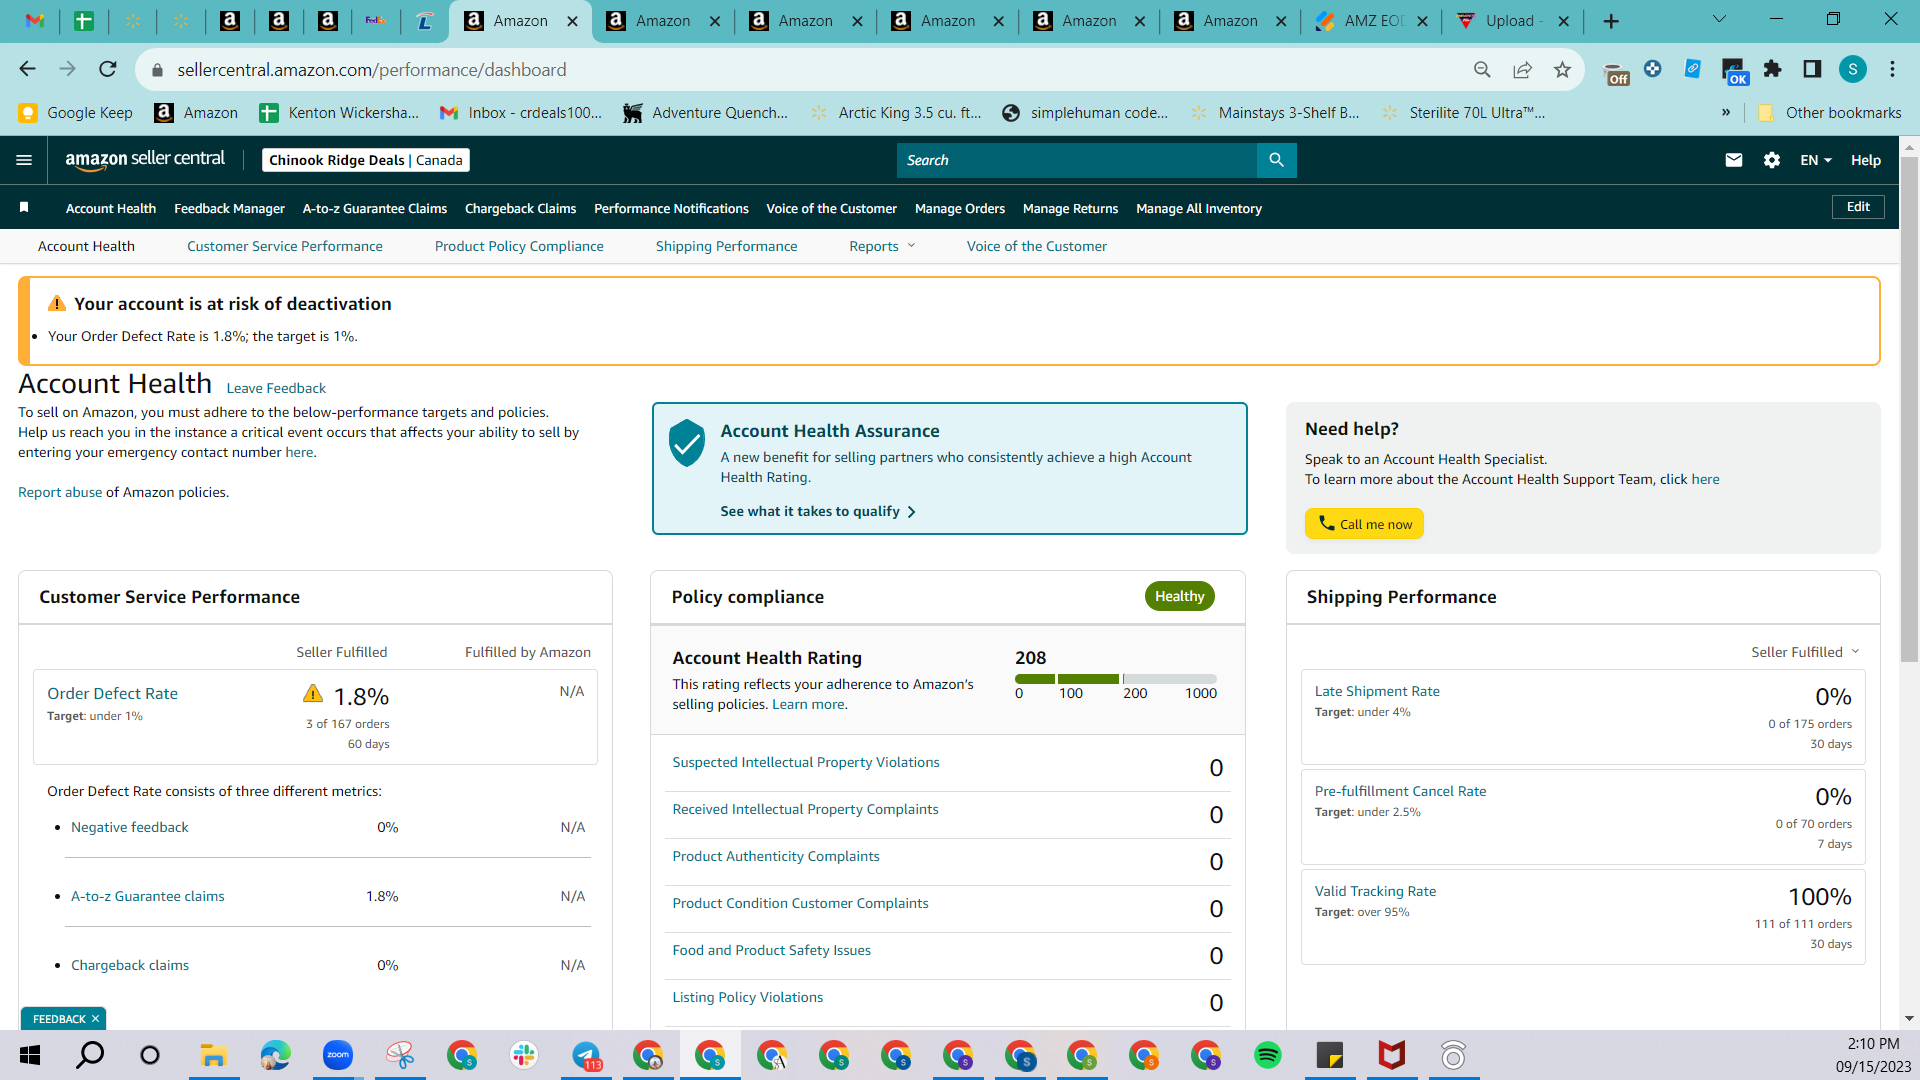Viewport: 1920px width, 1080px height.
Task: Open the Chrome extensions puzzle icon
Action: [1773, 69]
